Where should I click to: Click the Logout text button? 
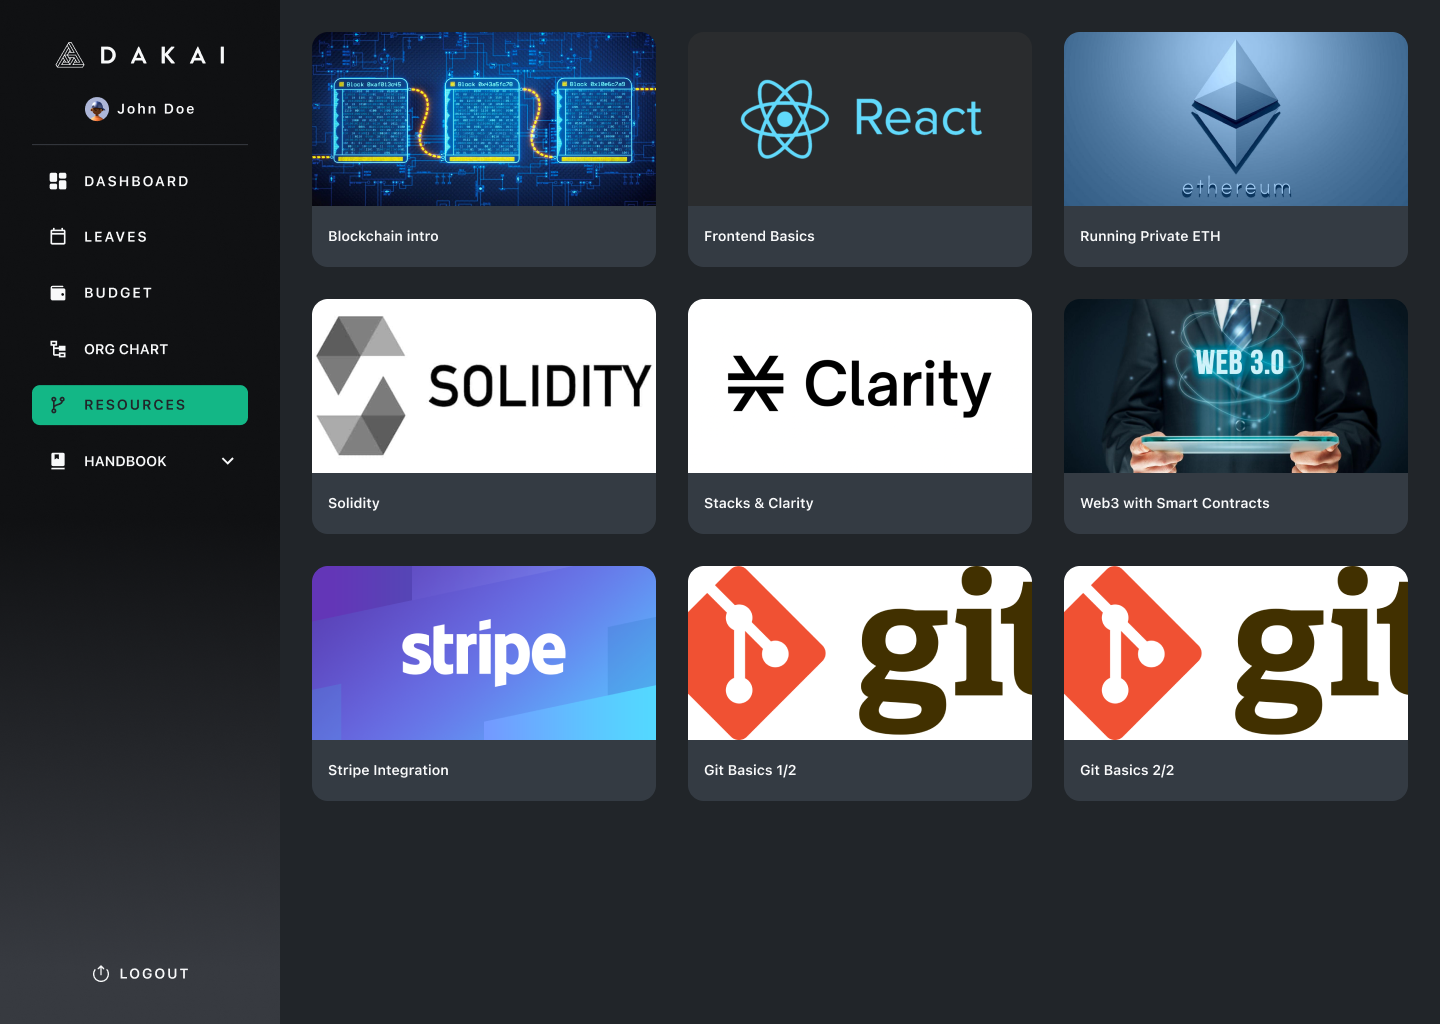tap(154, 974)
